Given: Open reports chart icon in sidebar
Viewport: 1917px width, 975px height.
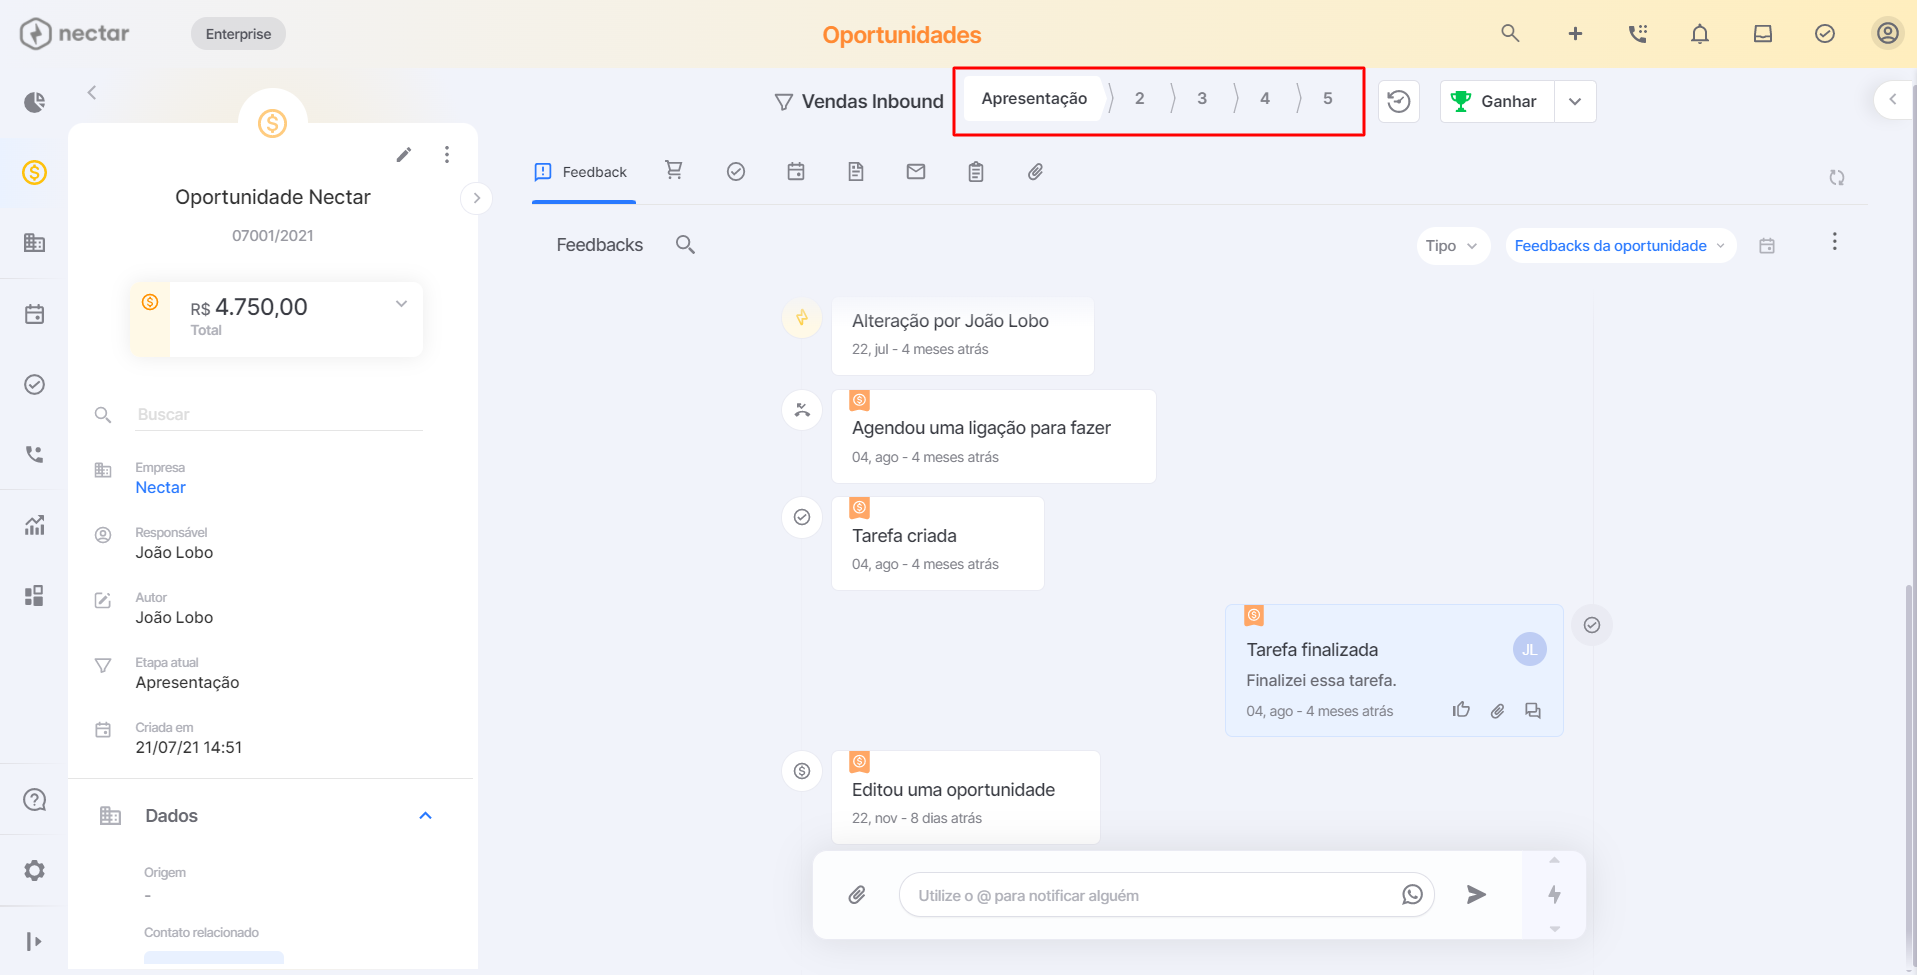Looking at the screenshot, I should 34,525.
